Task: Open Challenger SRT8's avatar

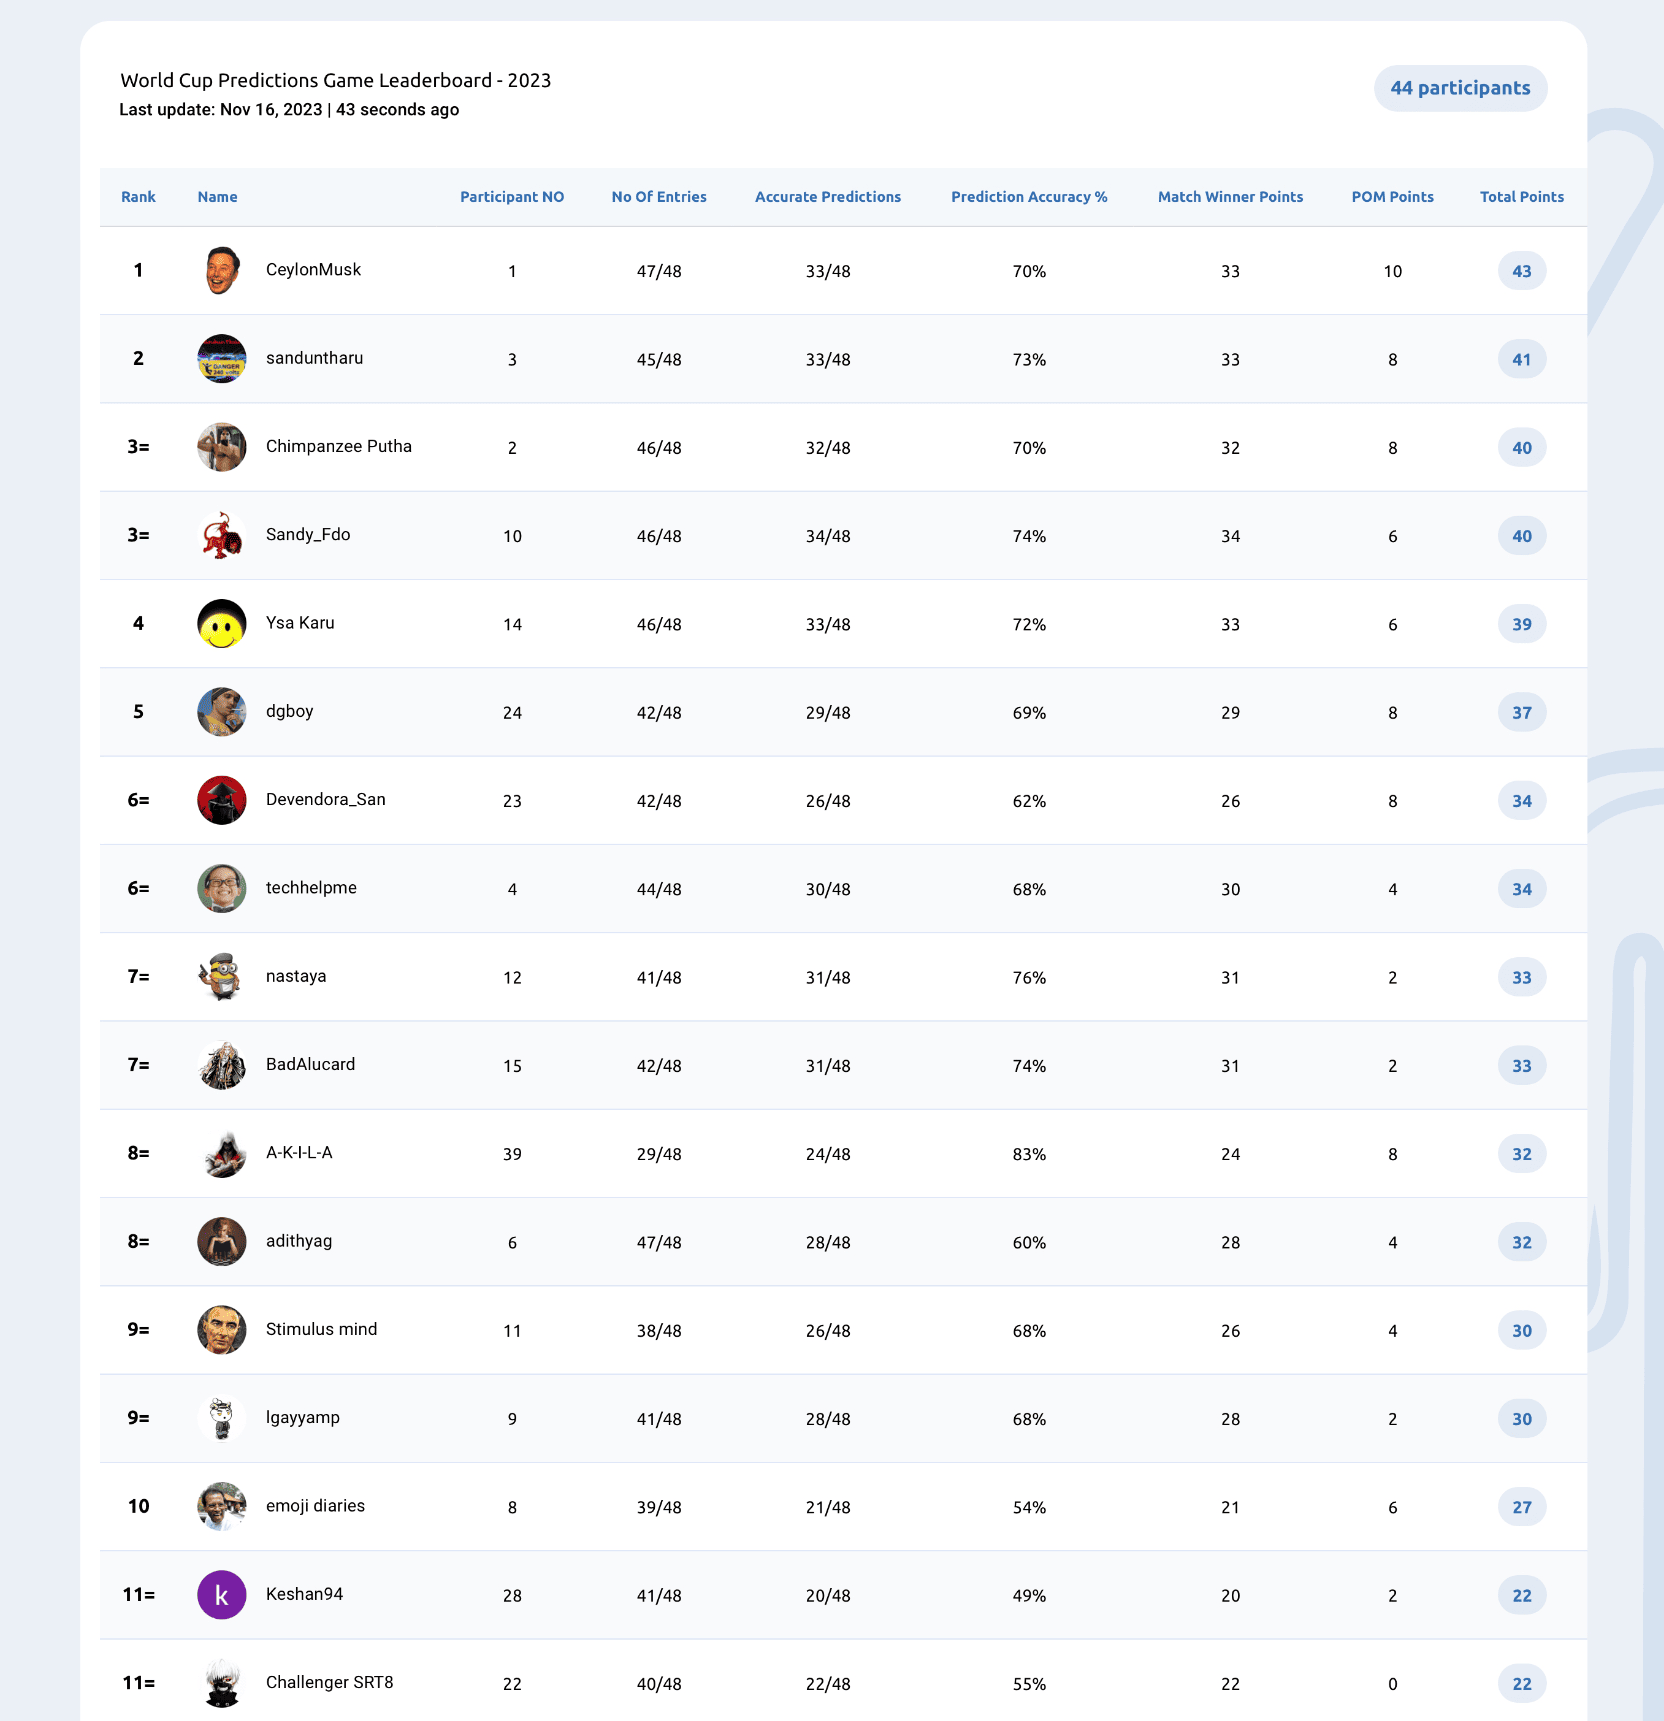Action: (x=222, y=1683)
